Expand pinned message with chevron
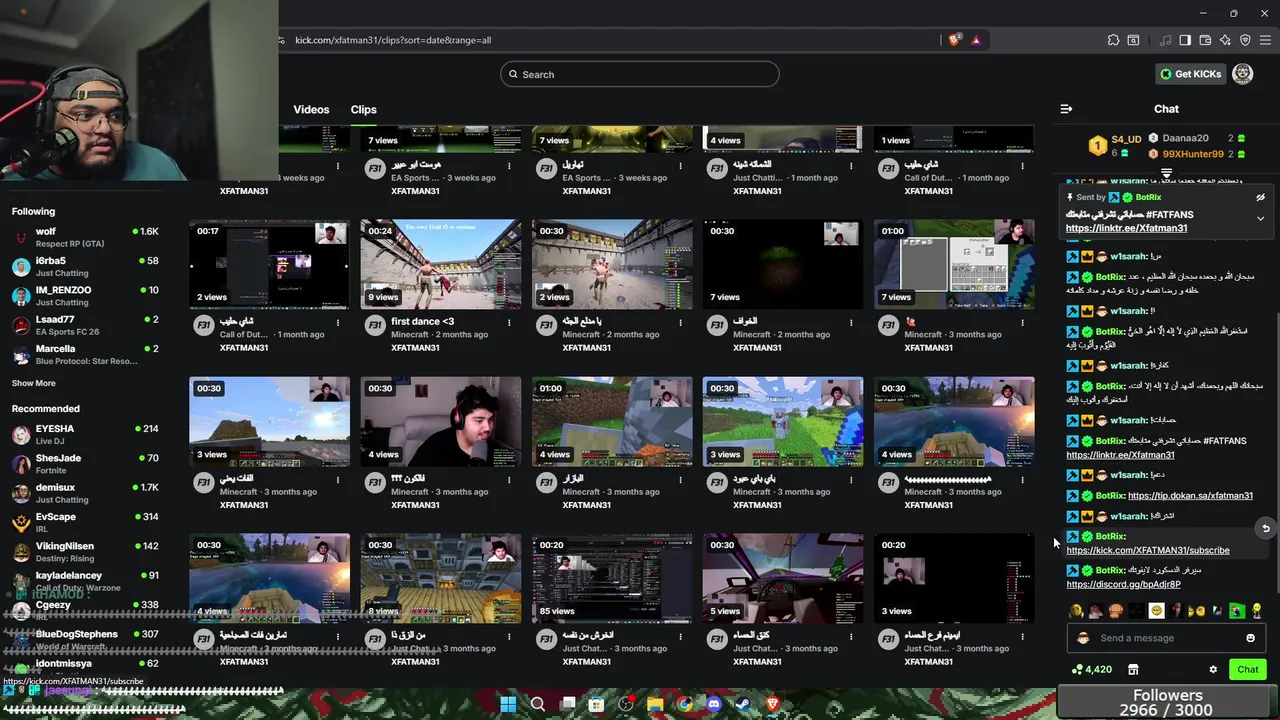 click(x=1260, y=218)
